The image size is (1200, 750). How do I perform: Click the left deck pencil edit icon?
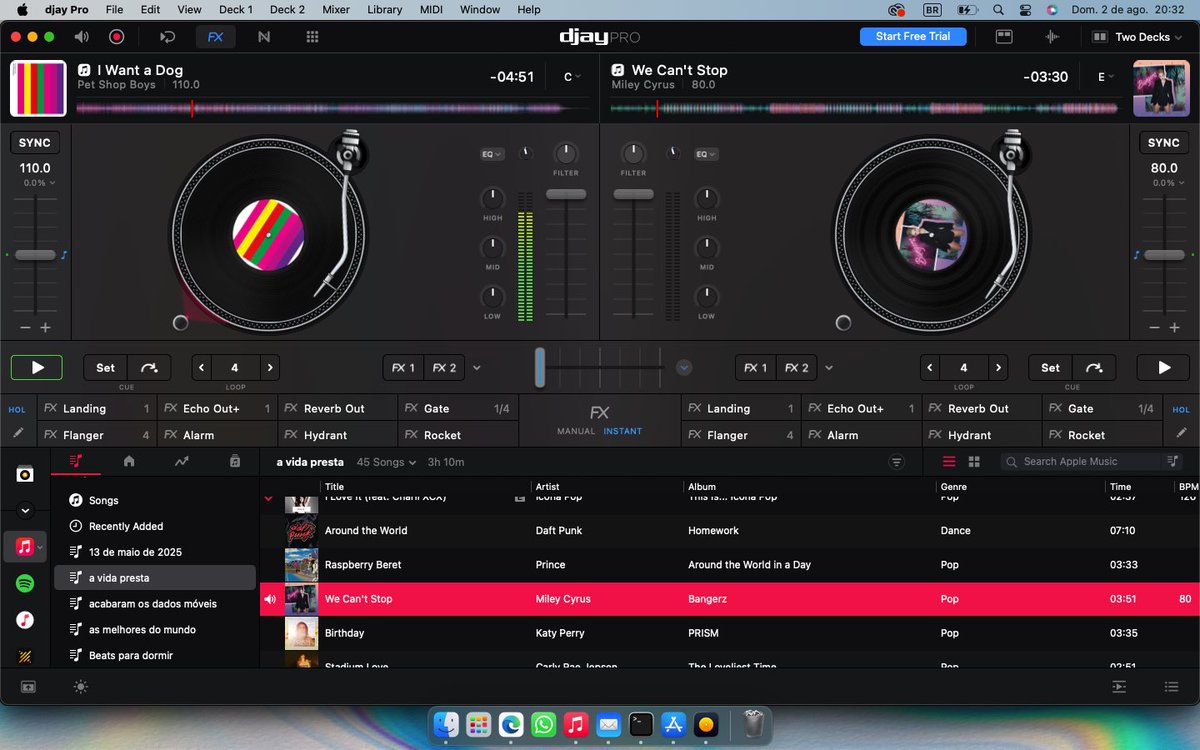[x=17, y=434]
